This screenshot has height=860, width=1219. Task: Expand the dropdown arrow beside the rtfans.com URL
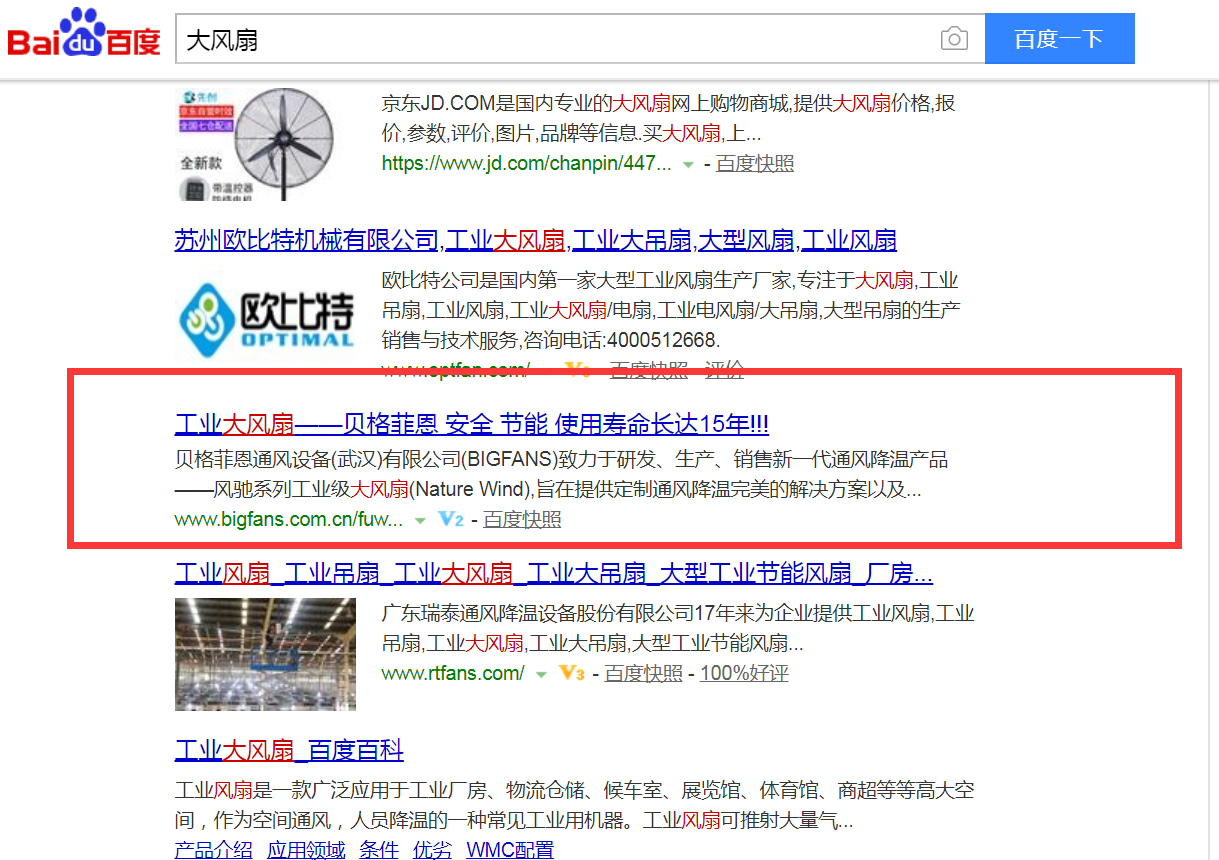[541, 675]
